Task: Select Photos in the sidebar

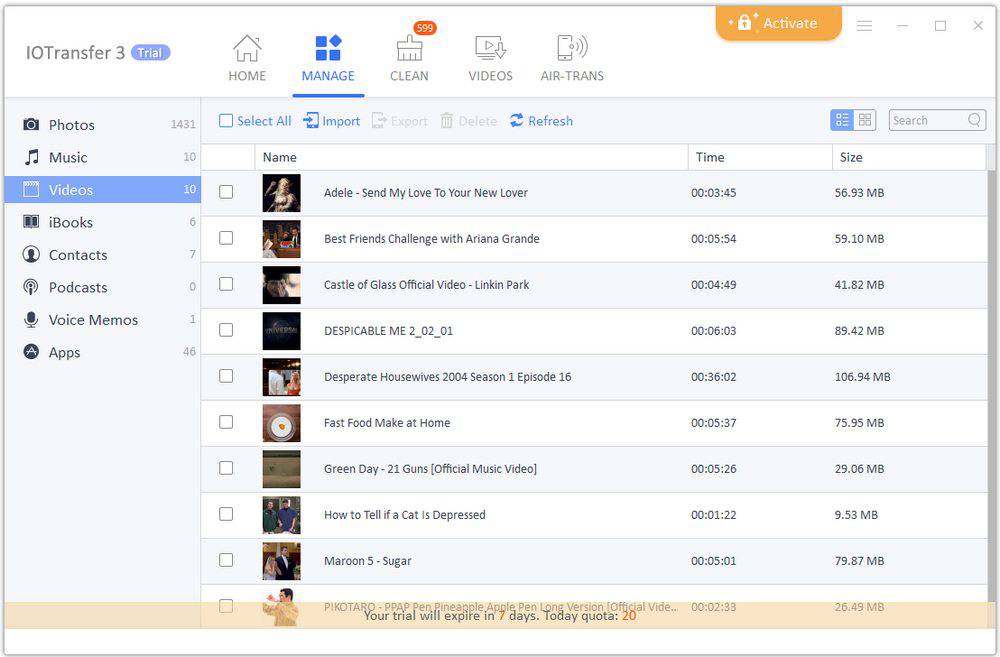Action: click(103, 124)
